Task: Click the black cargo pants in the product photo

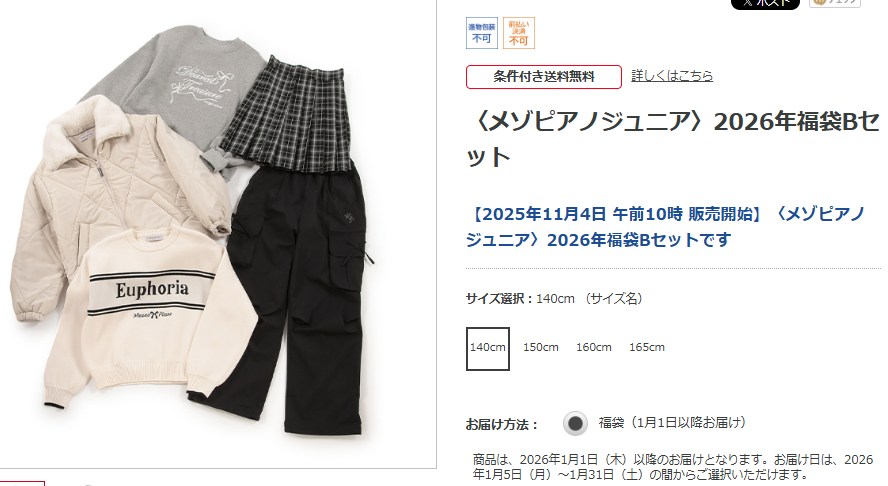Action: [x=294, y=295]
